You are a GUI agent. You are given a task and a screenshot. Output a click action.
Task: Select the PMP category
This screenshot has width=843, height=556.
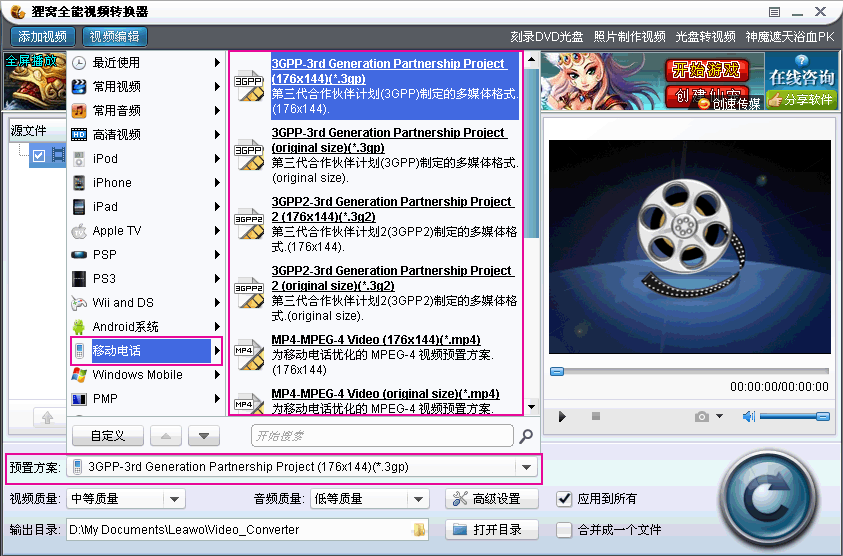pyautogui.click(x=146, y=398)
